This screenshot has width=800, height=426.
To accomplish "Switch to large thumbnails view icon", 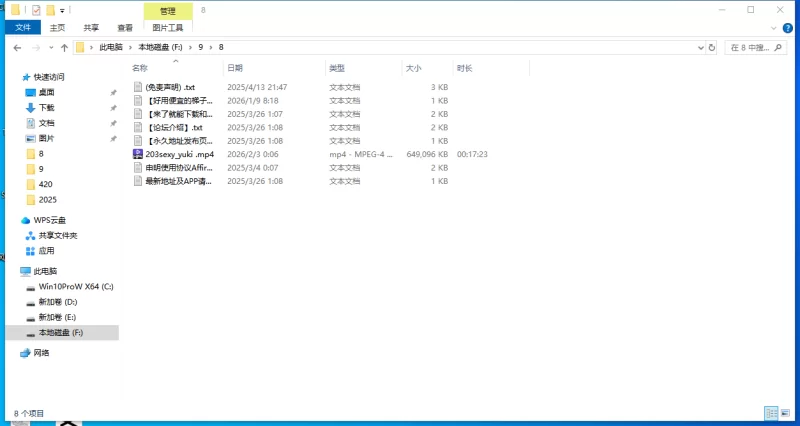I will (x=785, y=413).
